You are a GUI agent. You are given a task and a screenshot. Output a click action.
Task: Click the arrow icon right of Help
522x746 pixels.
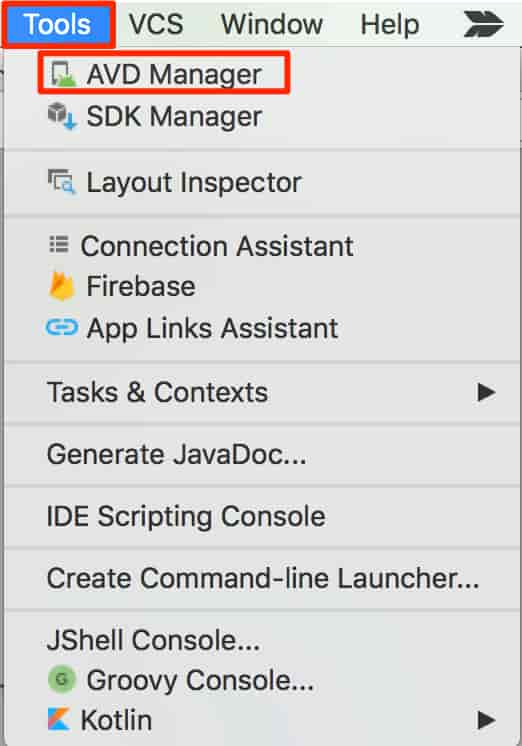[x=483, y=24]
